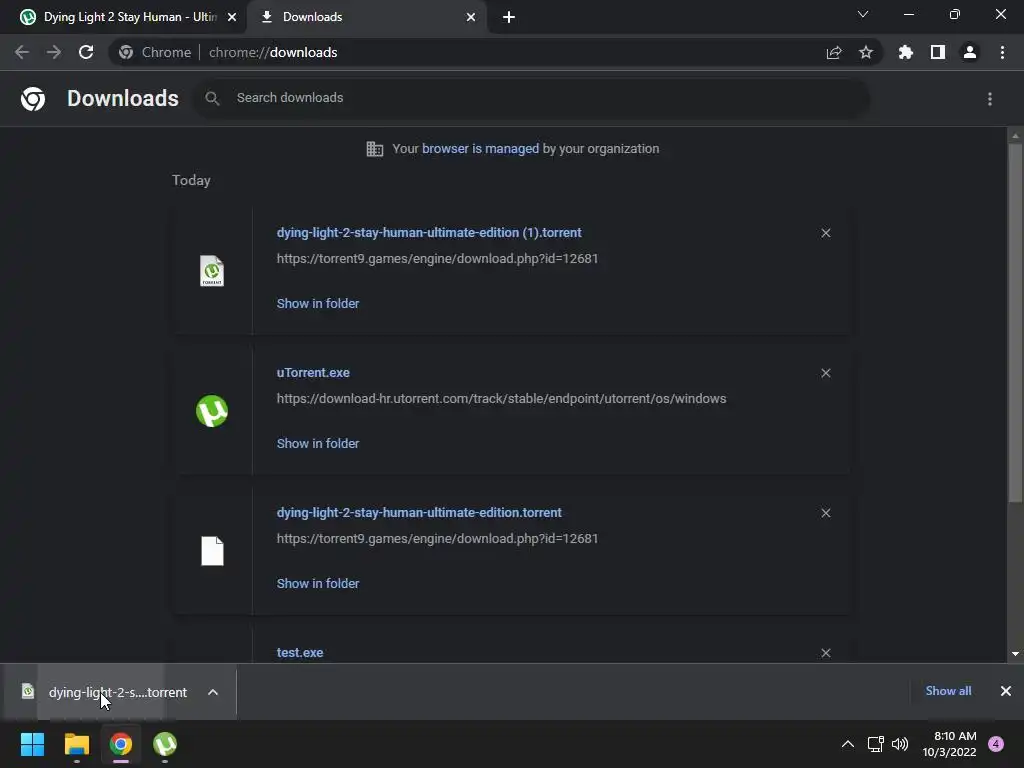Viewport: 1024px width, 768px height.
Task: Remove test.exe from the list
Action: (825, 653)
